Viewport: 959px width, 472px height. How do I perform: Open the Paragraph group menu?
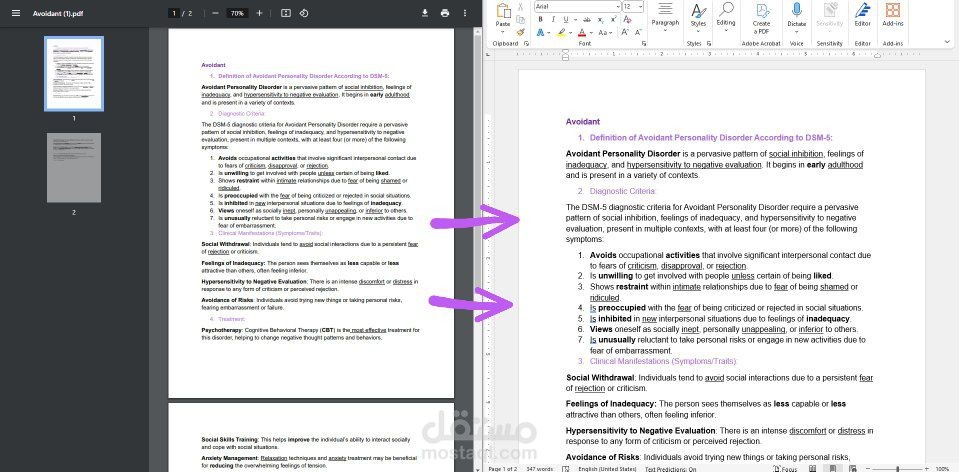665,17
